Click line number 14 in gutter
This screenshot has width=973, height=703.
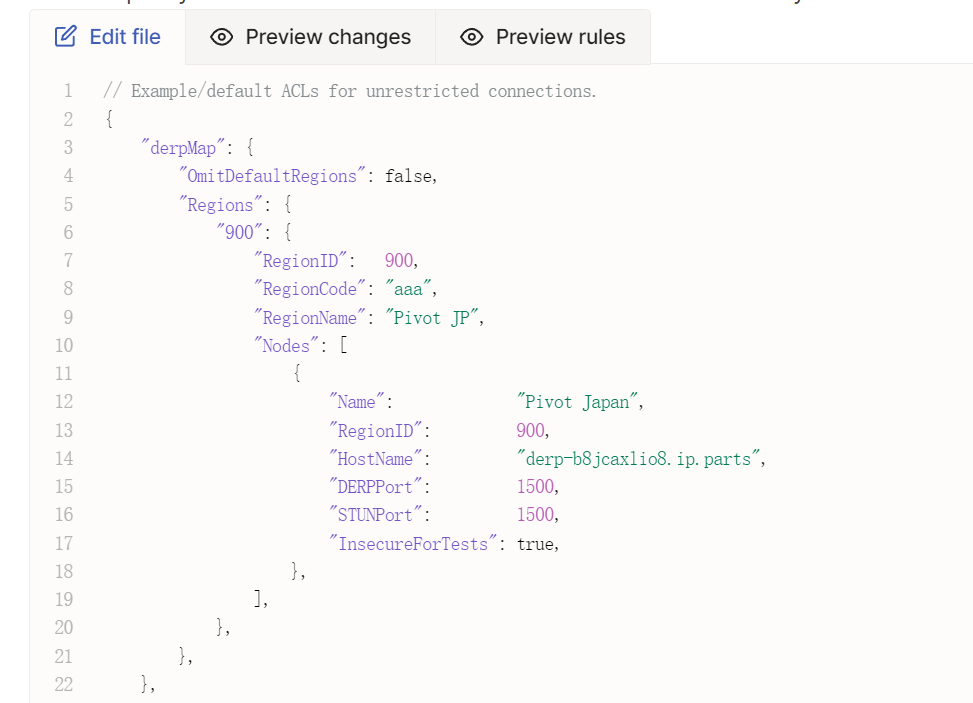click(64, 459)
